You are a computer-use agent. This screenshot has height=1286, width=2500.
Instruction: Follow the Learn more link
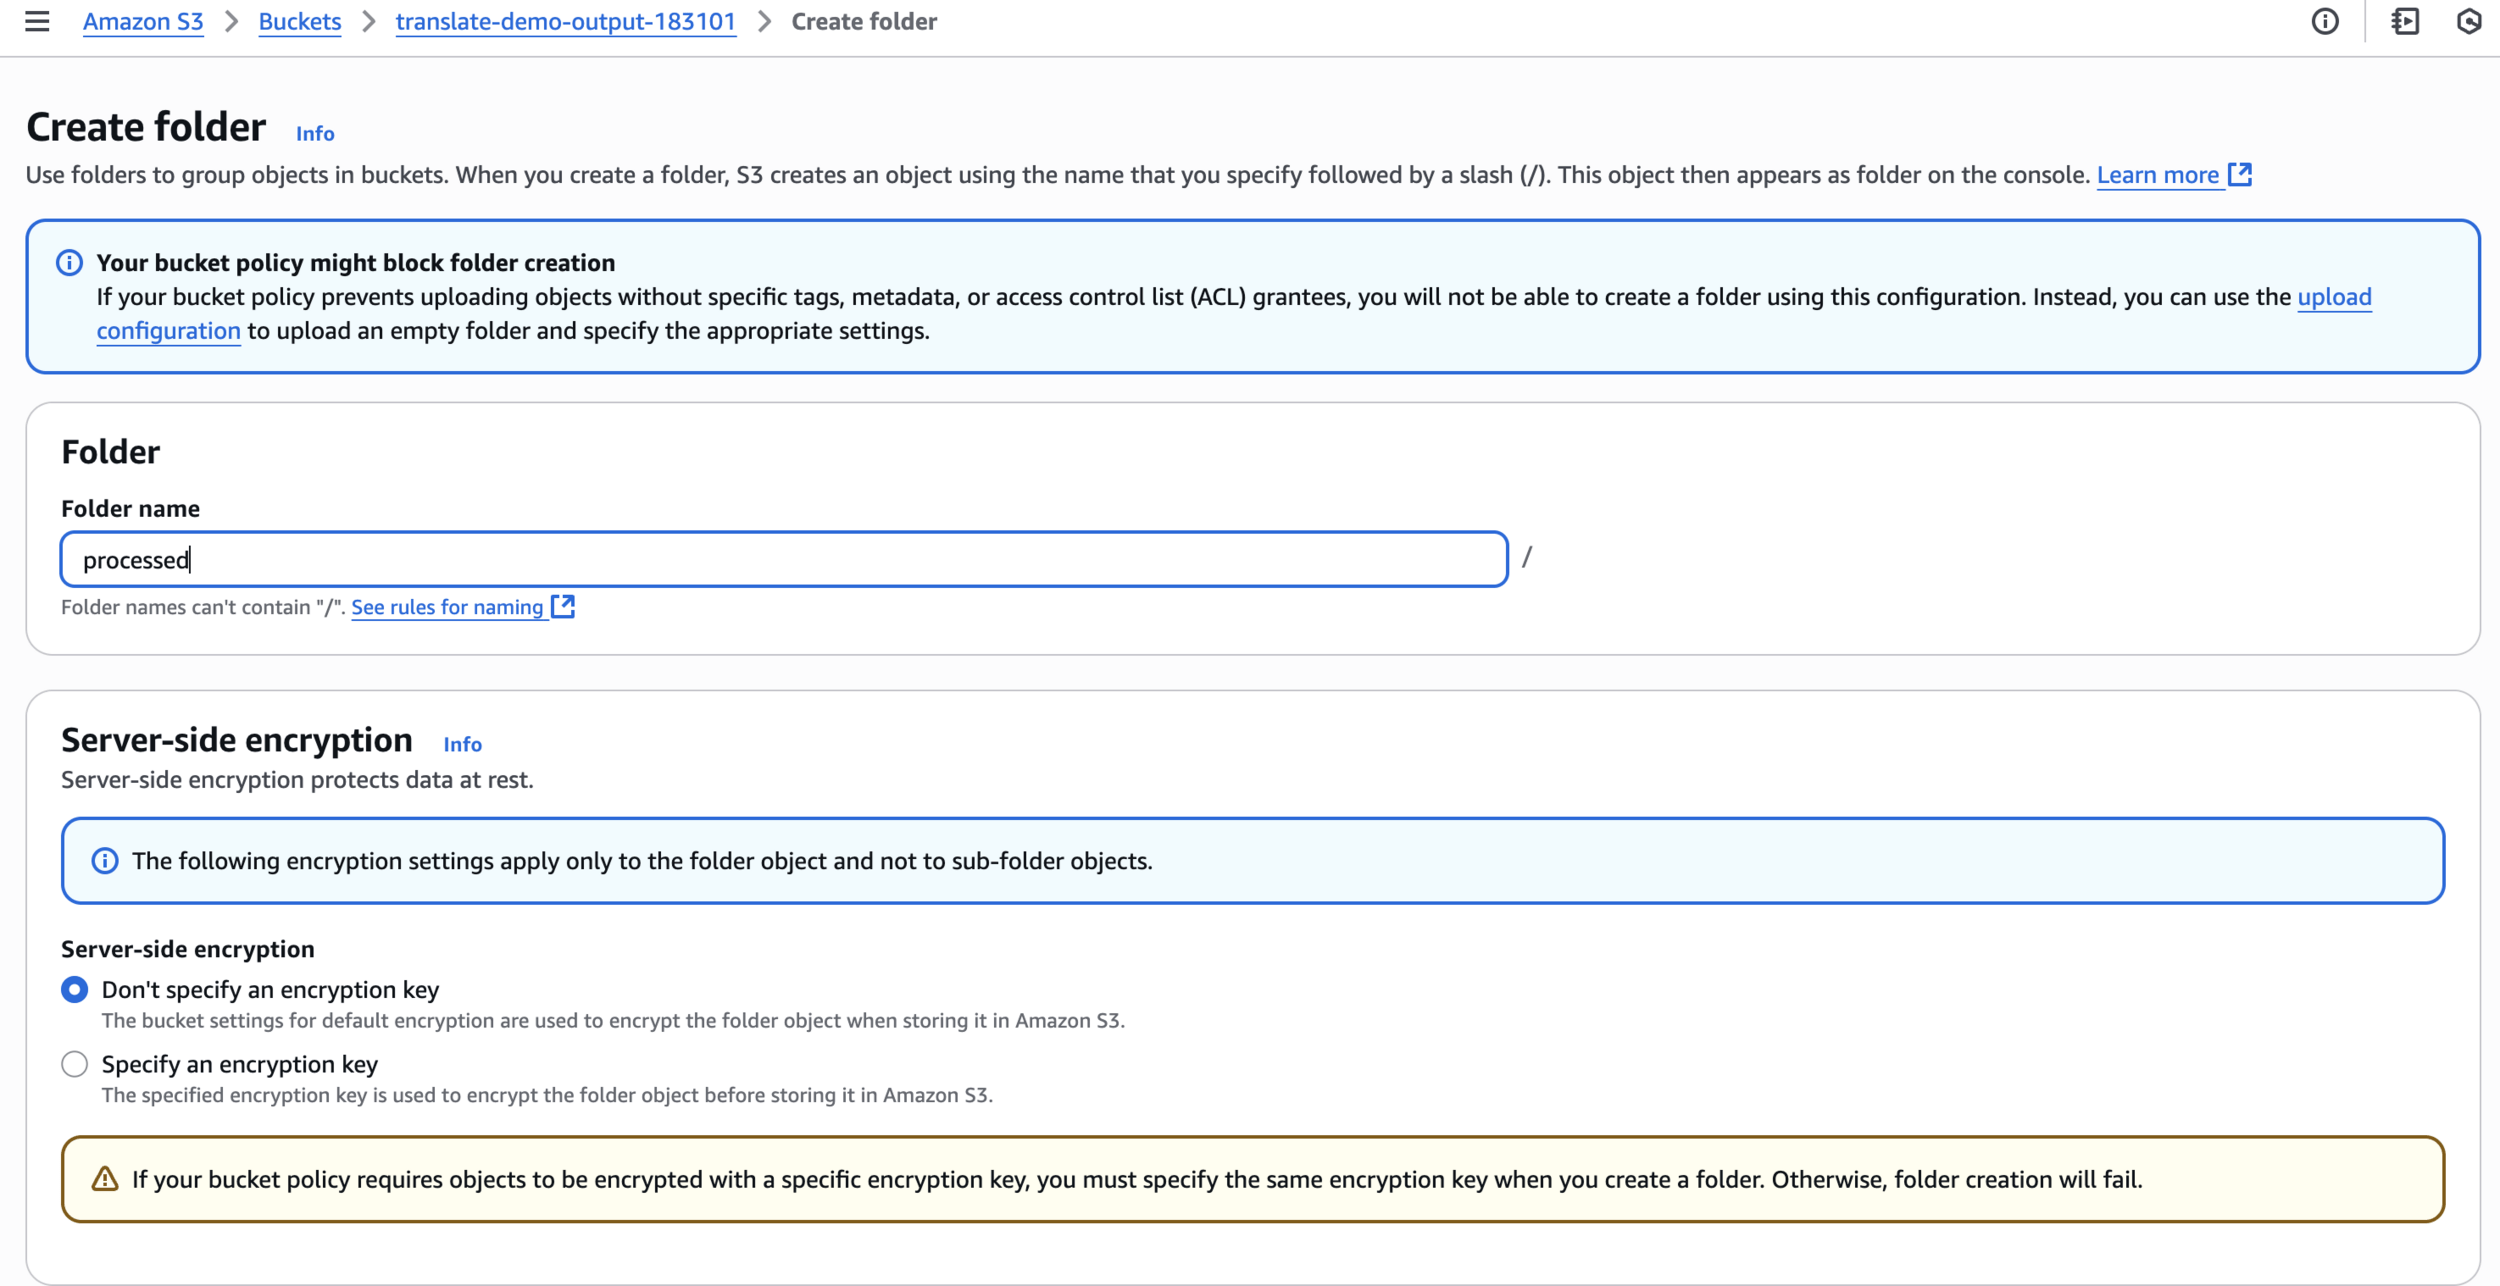point(2157,175)
